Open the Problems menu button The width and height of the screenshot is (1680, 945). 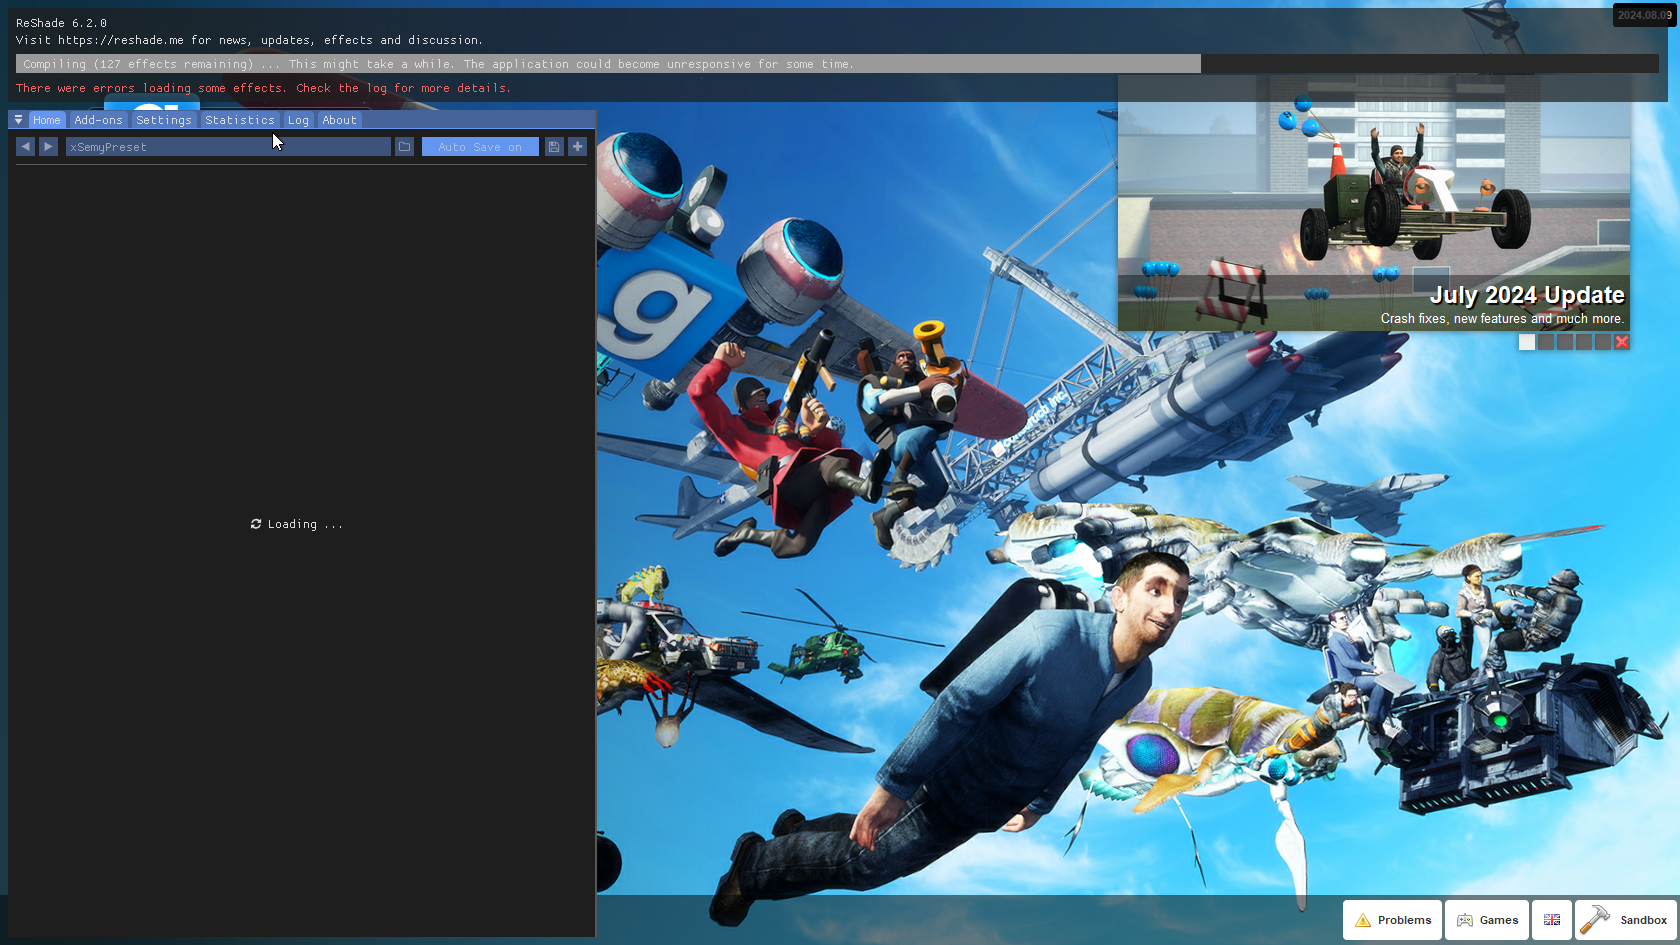pos(1393,920)
